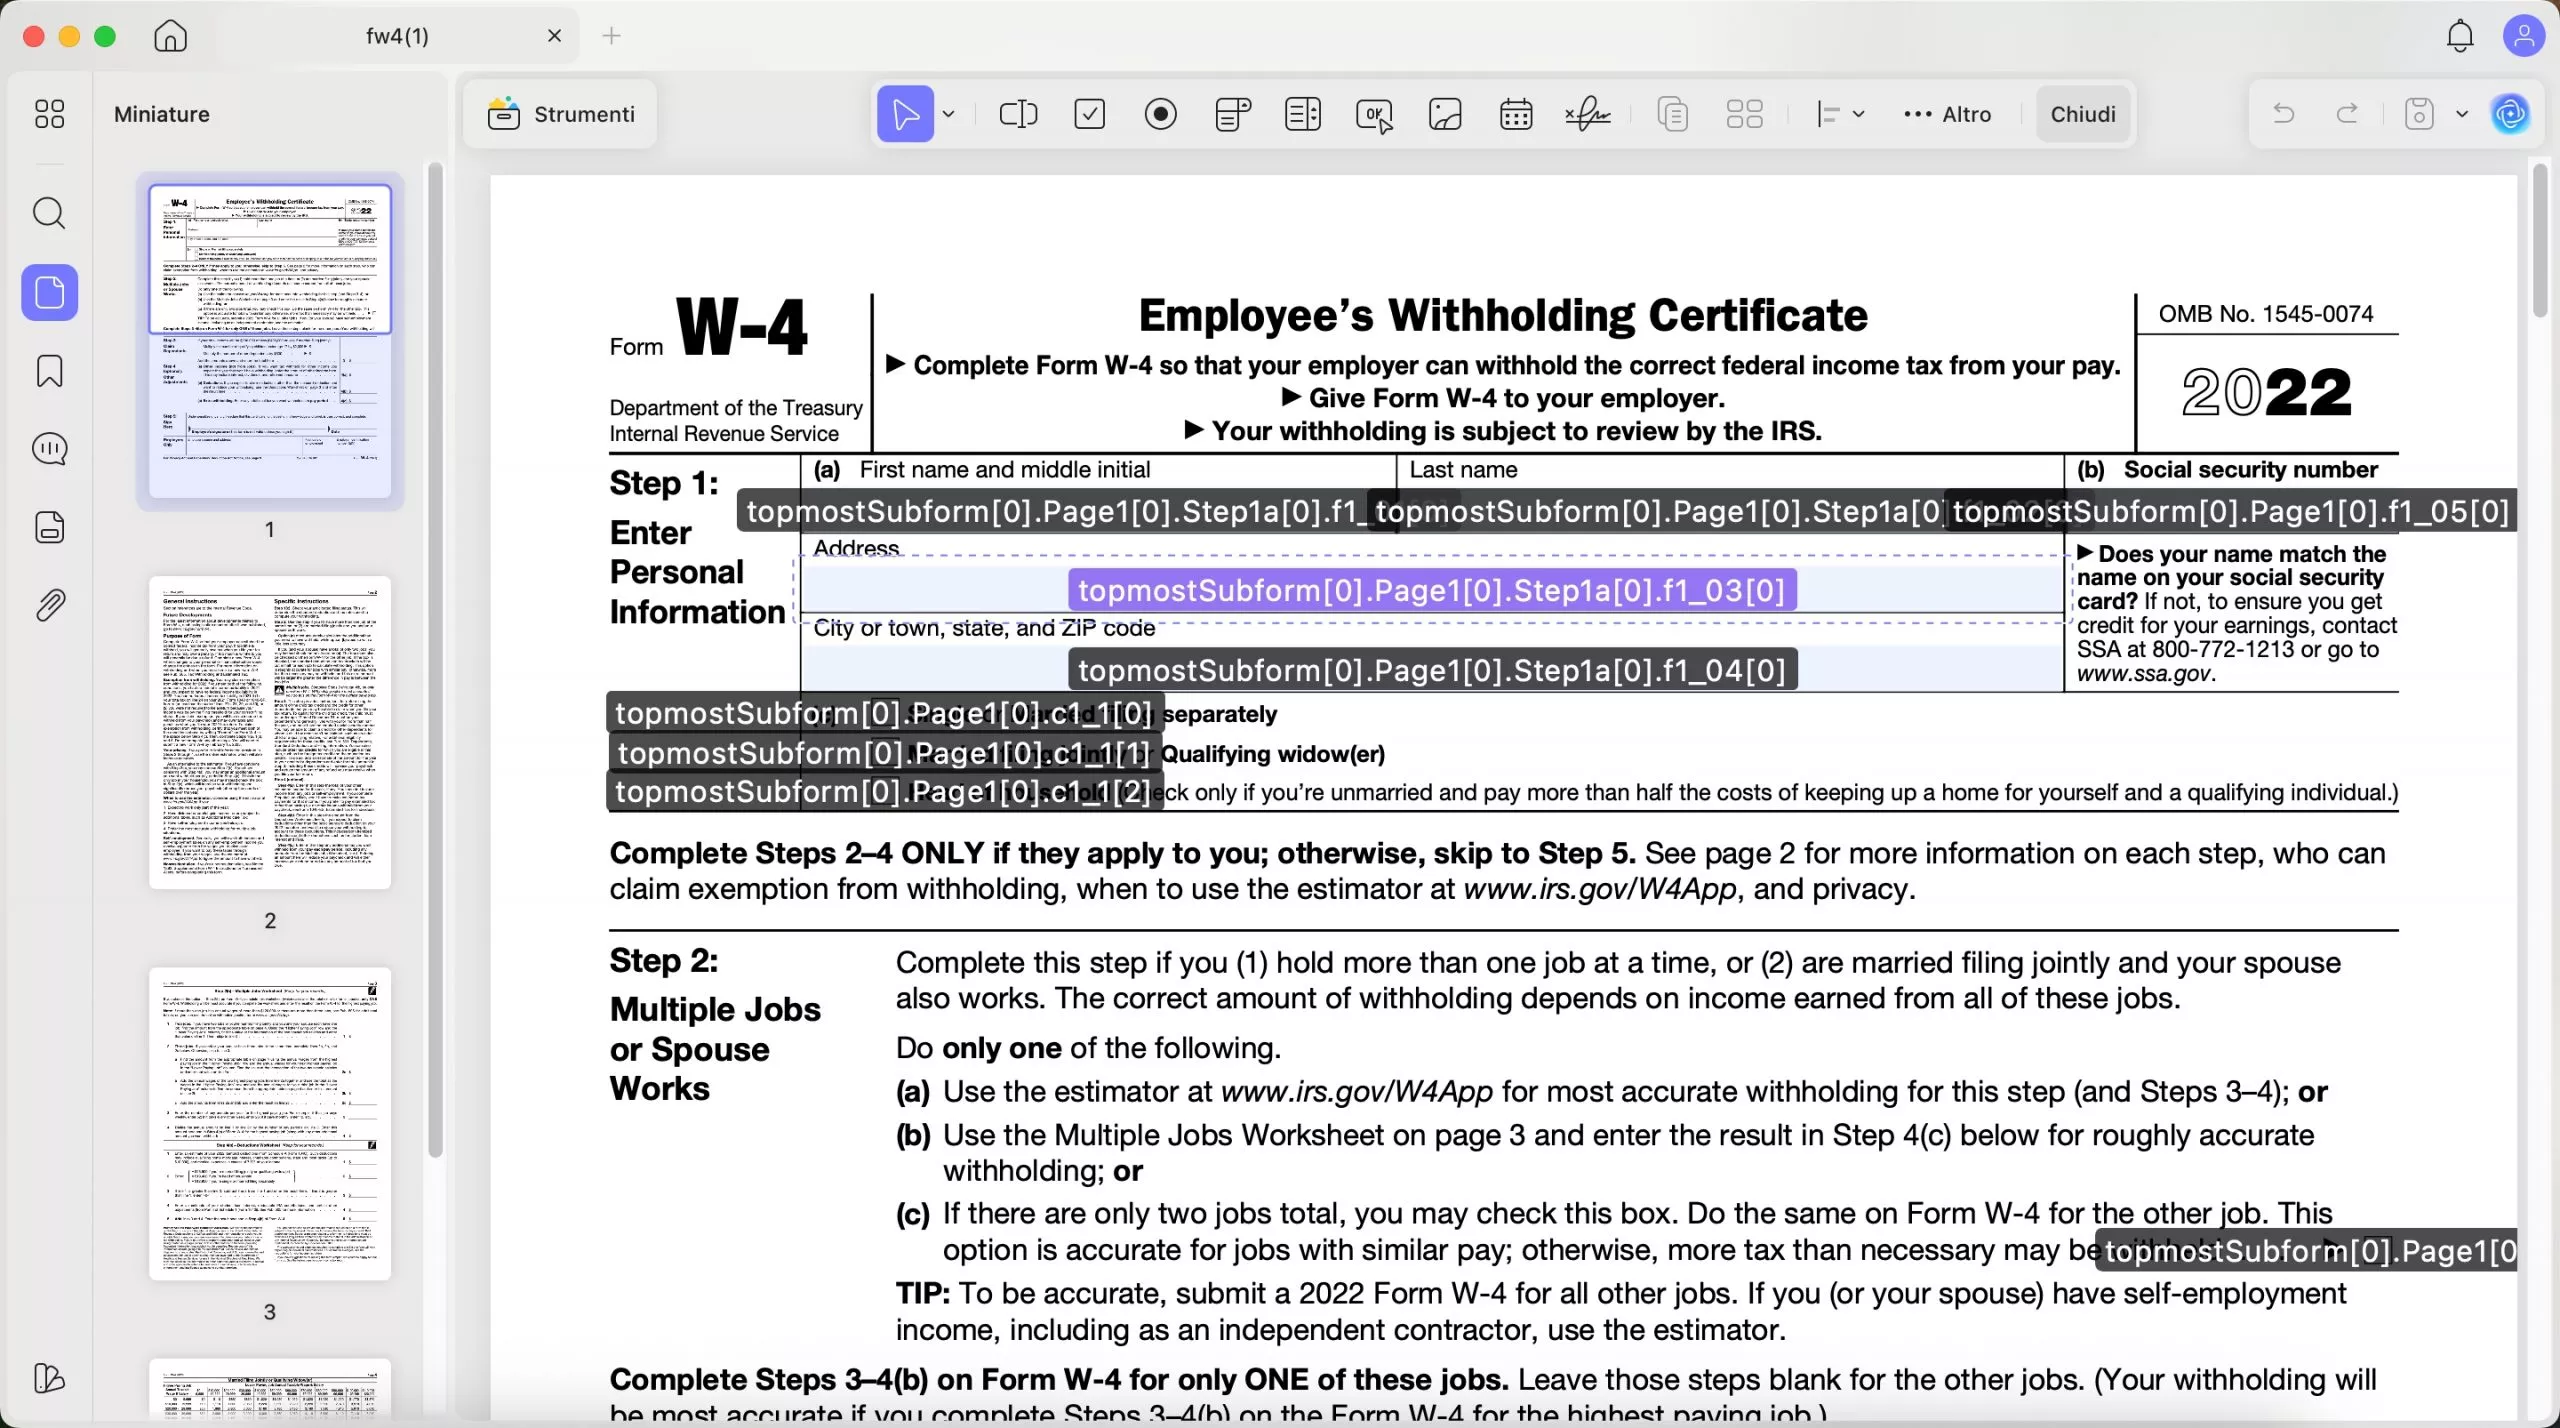Open the UPDF AI assistant icon
The height and width of the screenshot is (1428, 2560).
coord(2511,114)
